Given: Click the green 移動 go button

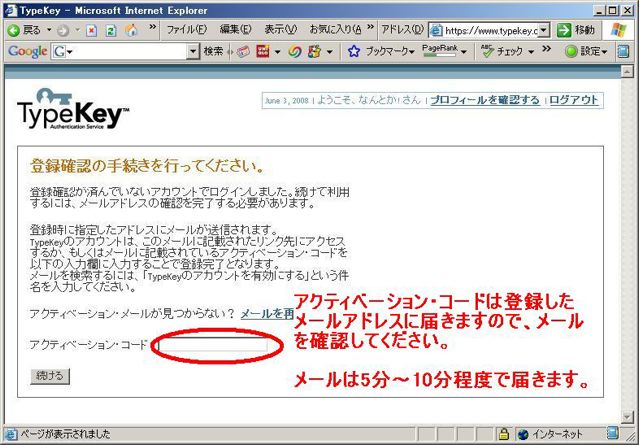Looking at the screenshot, I should coord(576,30).
